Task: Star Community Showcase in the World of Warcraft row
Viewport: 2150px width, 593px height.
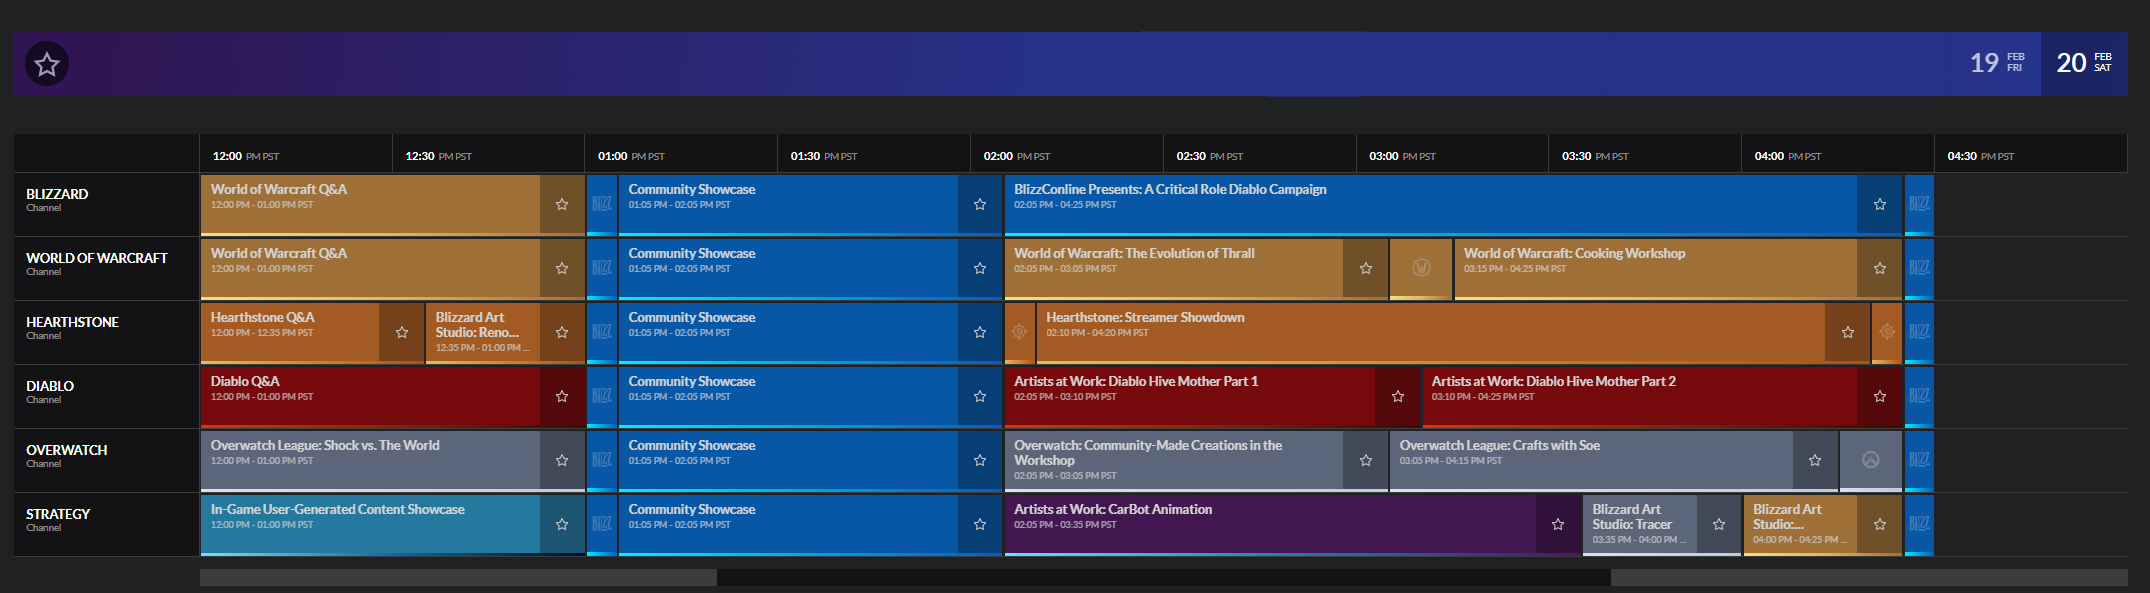Action: 980,268
